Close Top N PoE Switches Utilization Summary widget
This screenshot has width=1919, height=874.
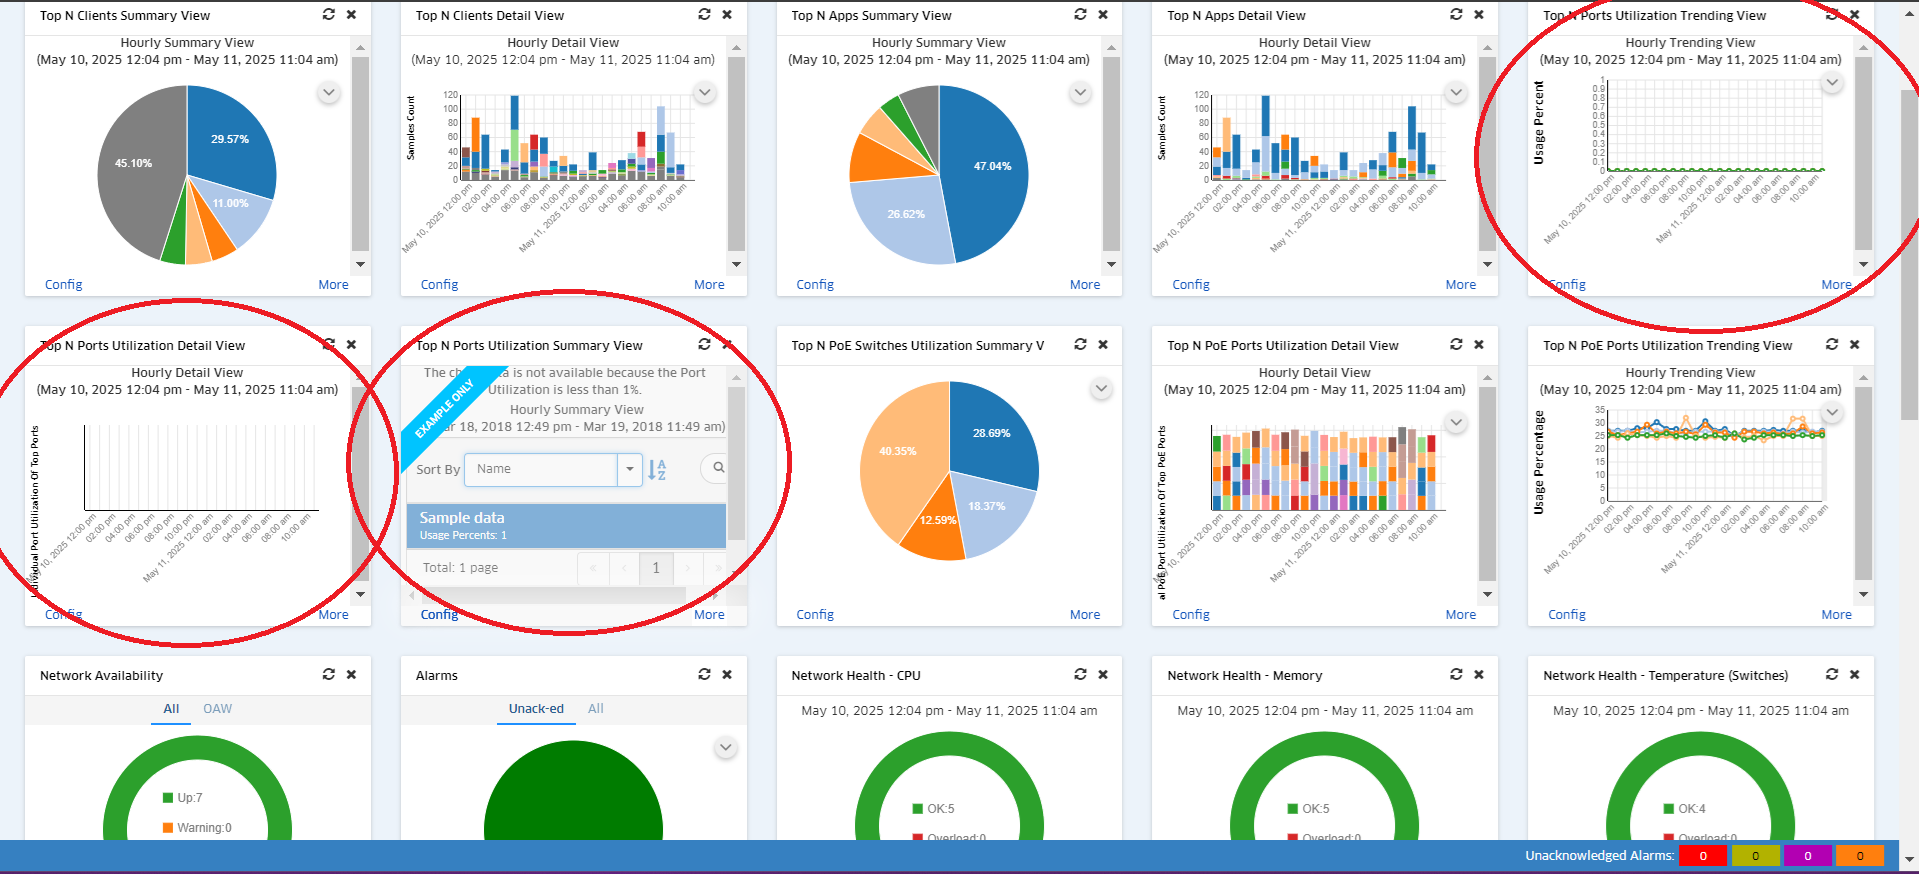click(x=1103, y=344)
